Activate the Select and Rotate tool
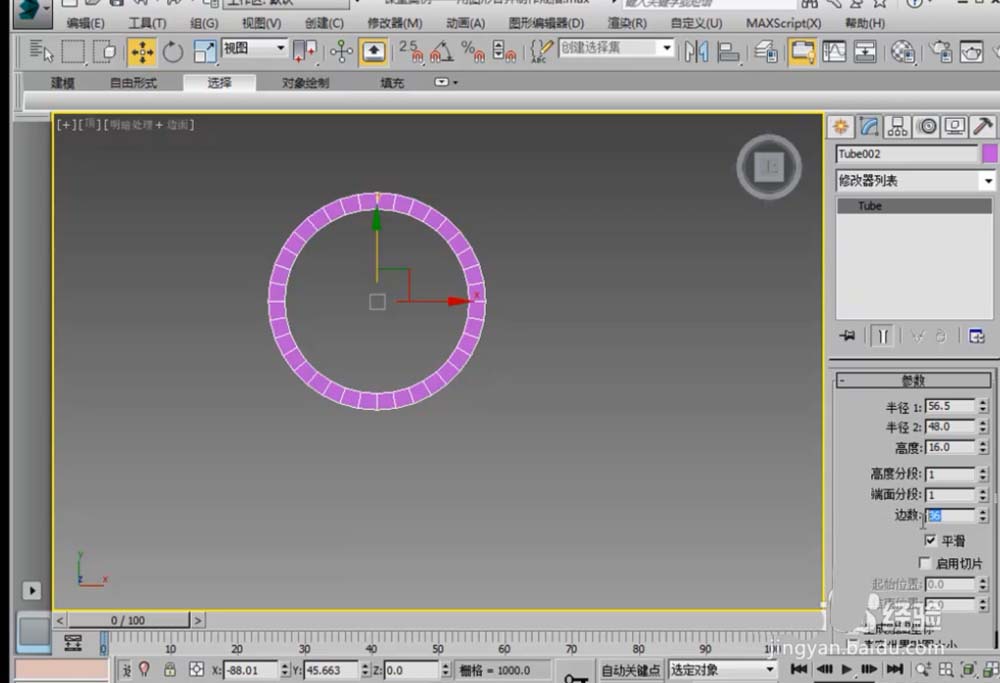The image size is (1000, 683). click(x=173, y=52)
